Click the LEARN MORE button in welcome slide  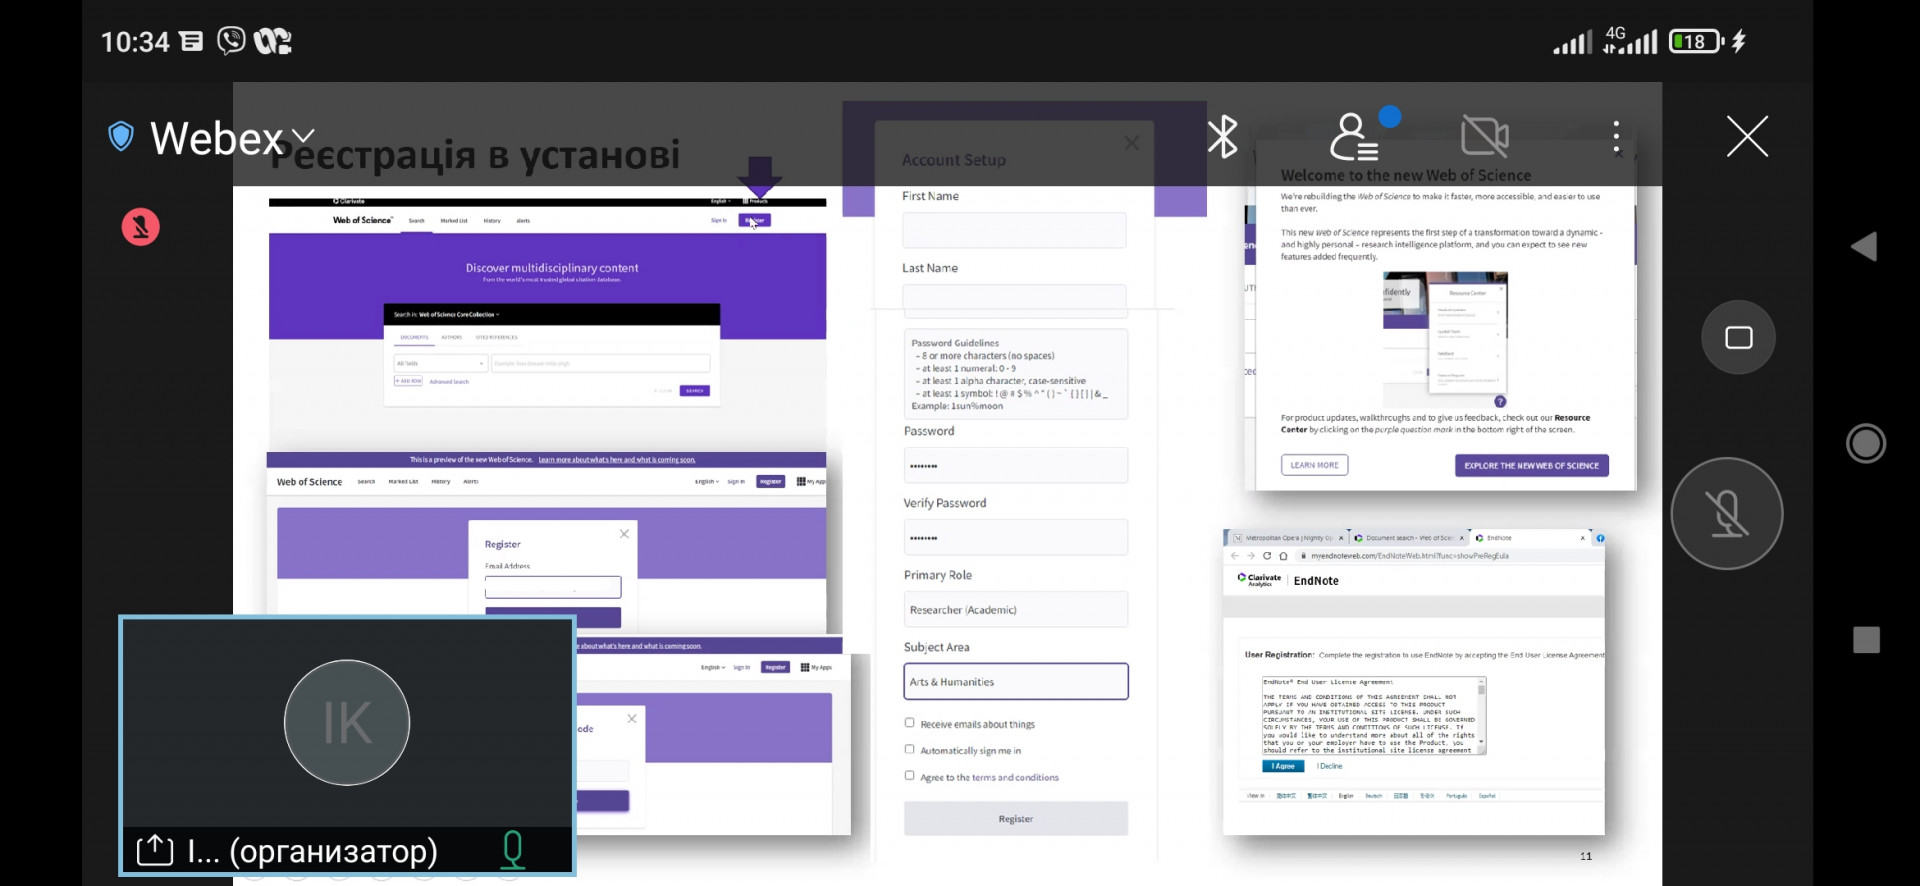(1314, 465)
